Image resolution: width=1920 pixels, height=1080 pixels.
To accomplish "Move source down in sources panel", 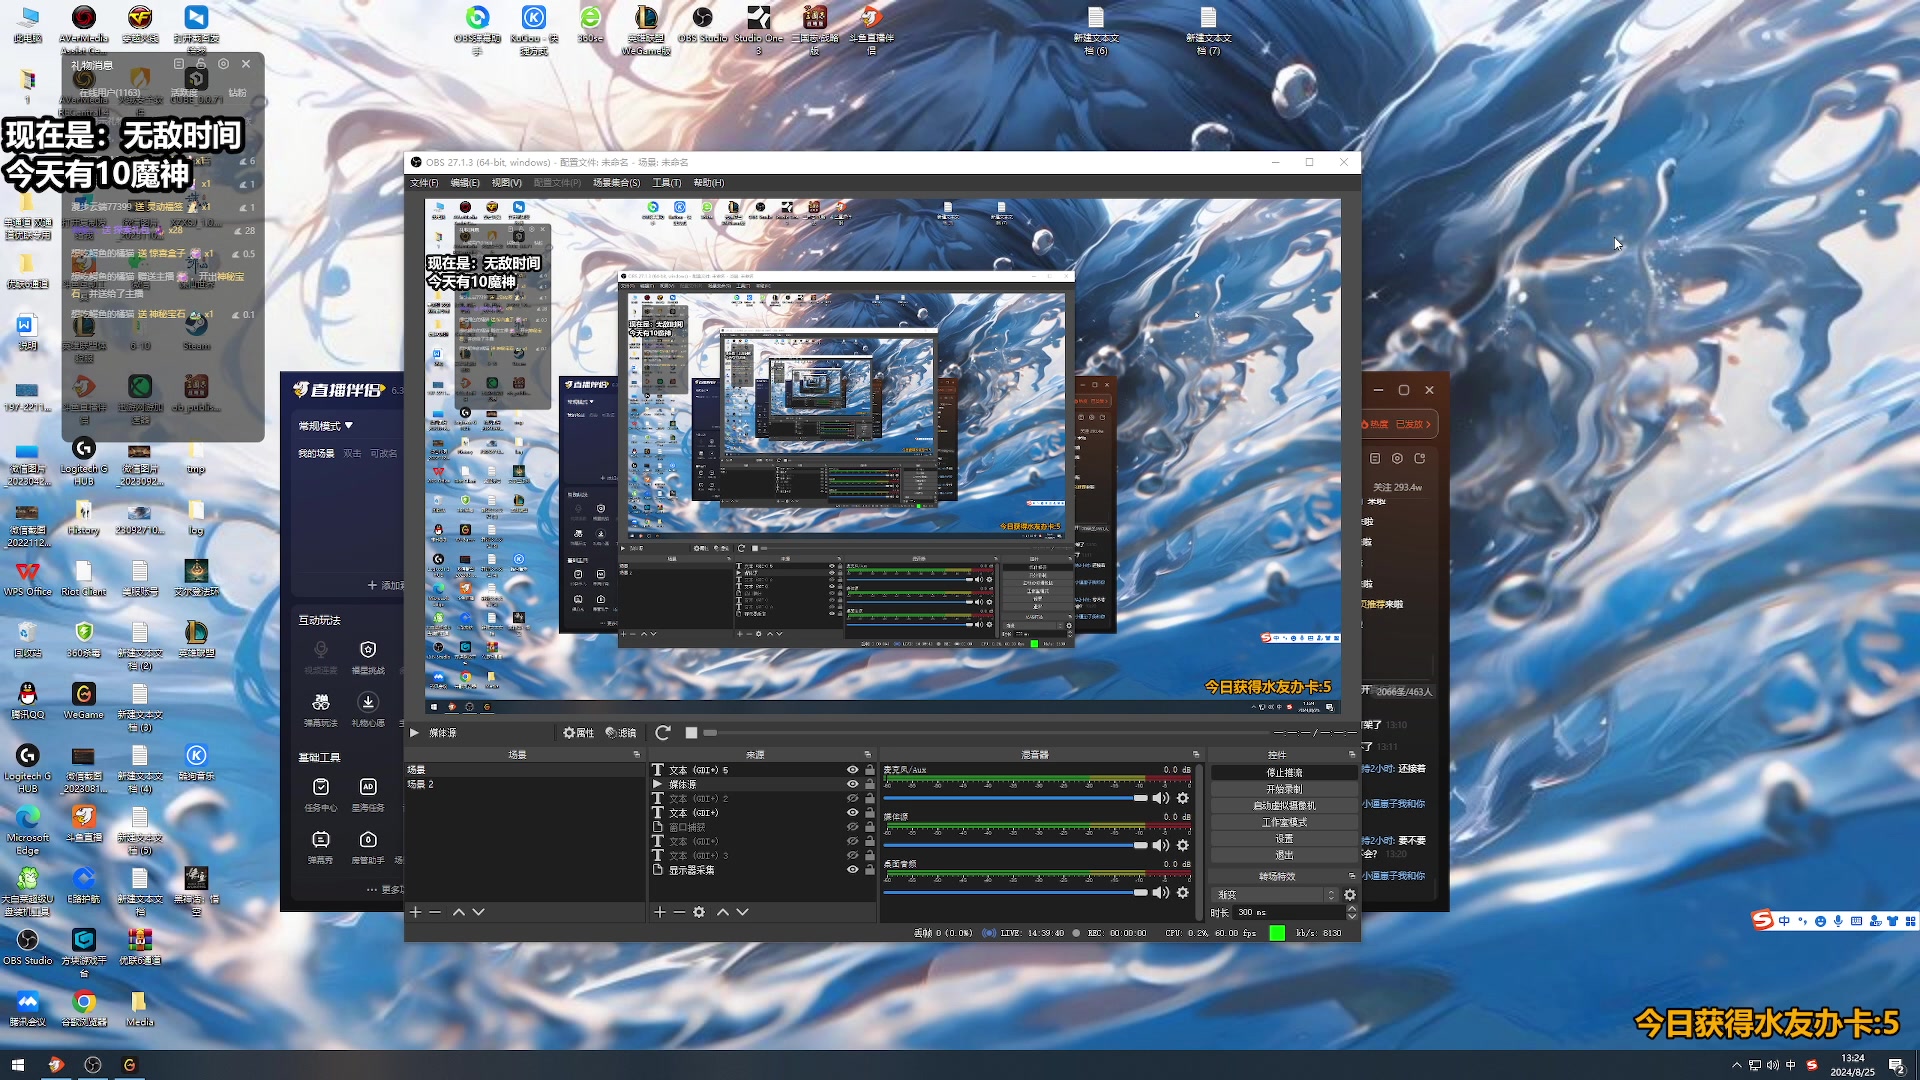I will (x=742, y=912).
